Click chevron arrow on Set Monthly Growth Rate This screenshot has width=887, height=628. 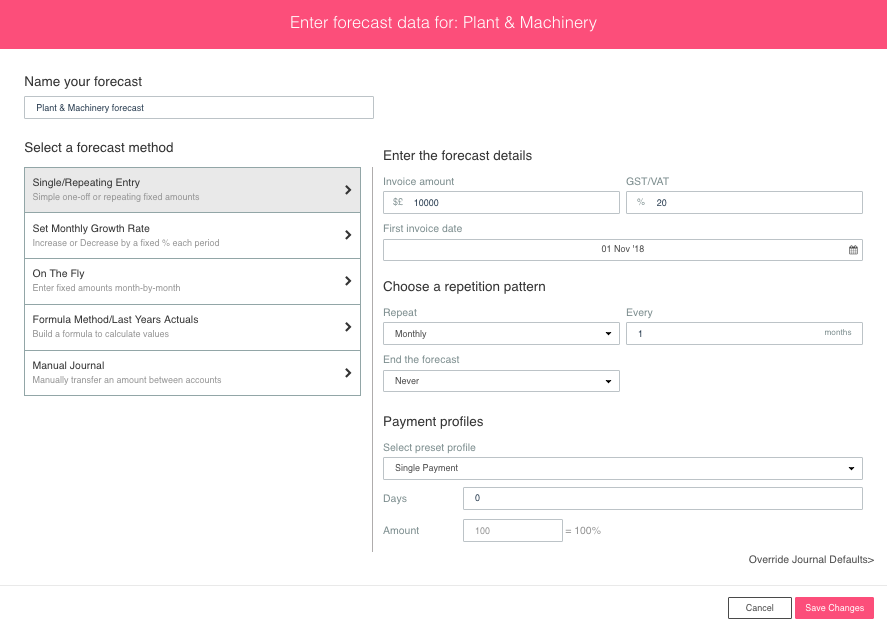coord(348,235)
